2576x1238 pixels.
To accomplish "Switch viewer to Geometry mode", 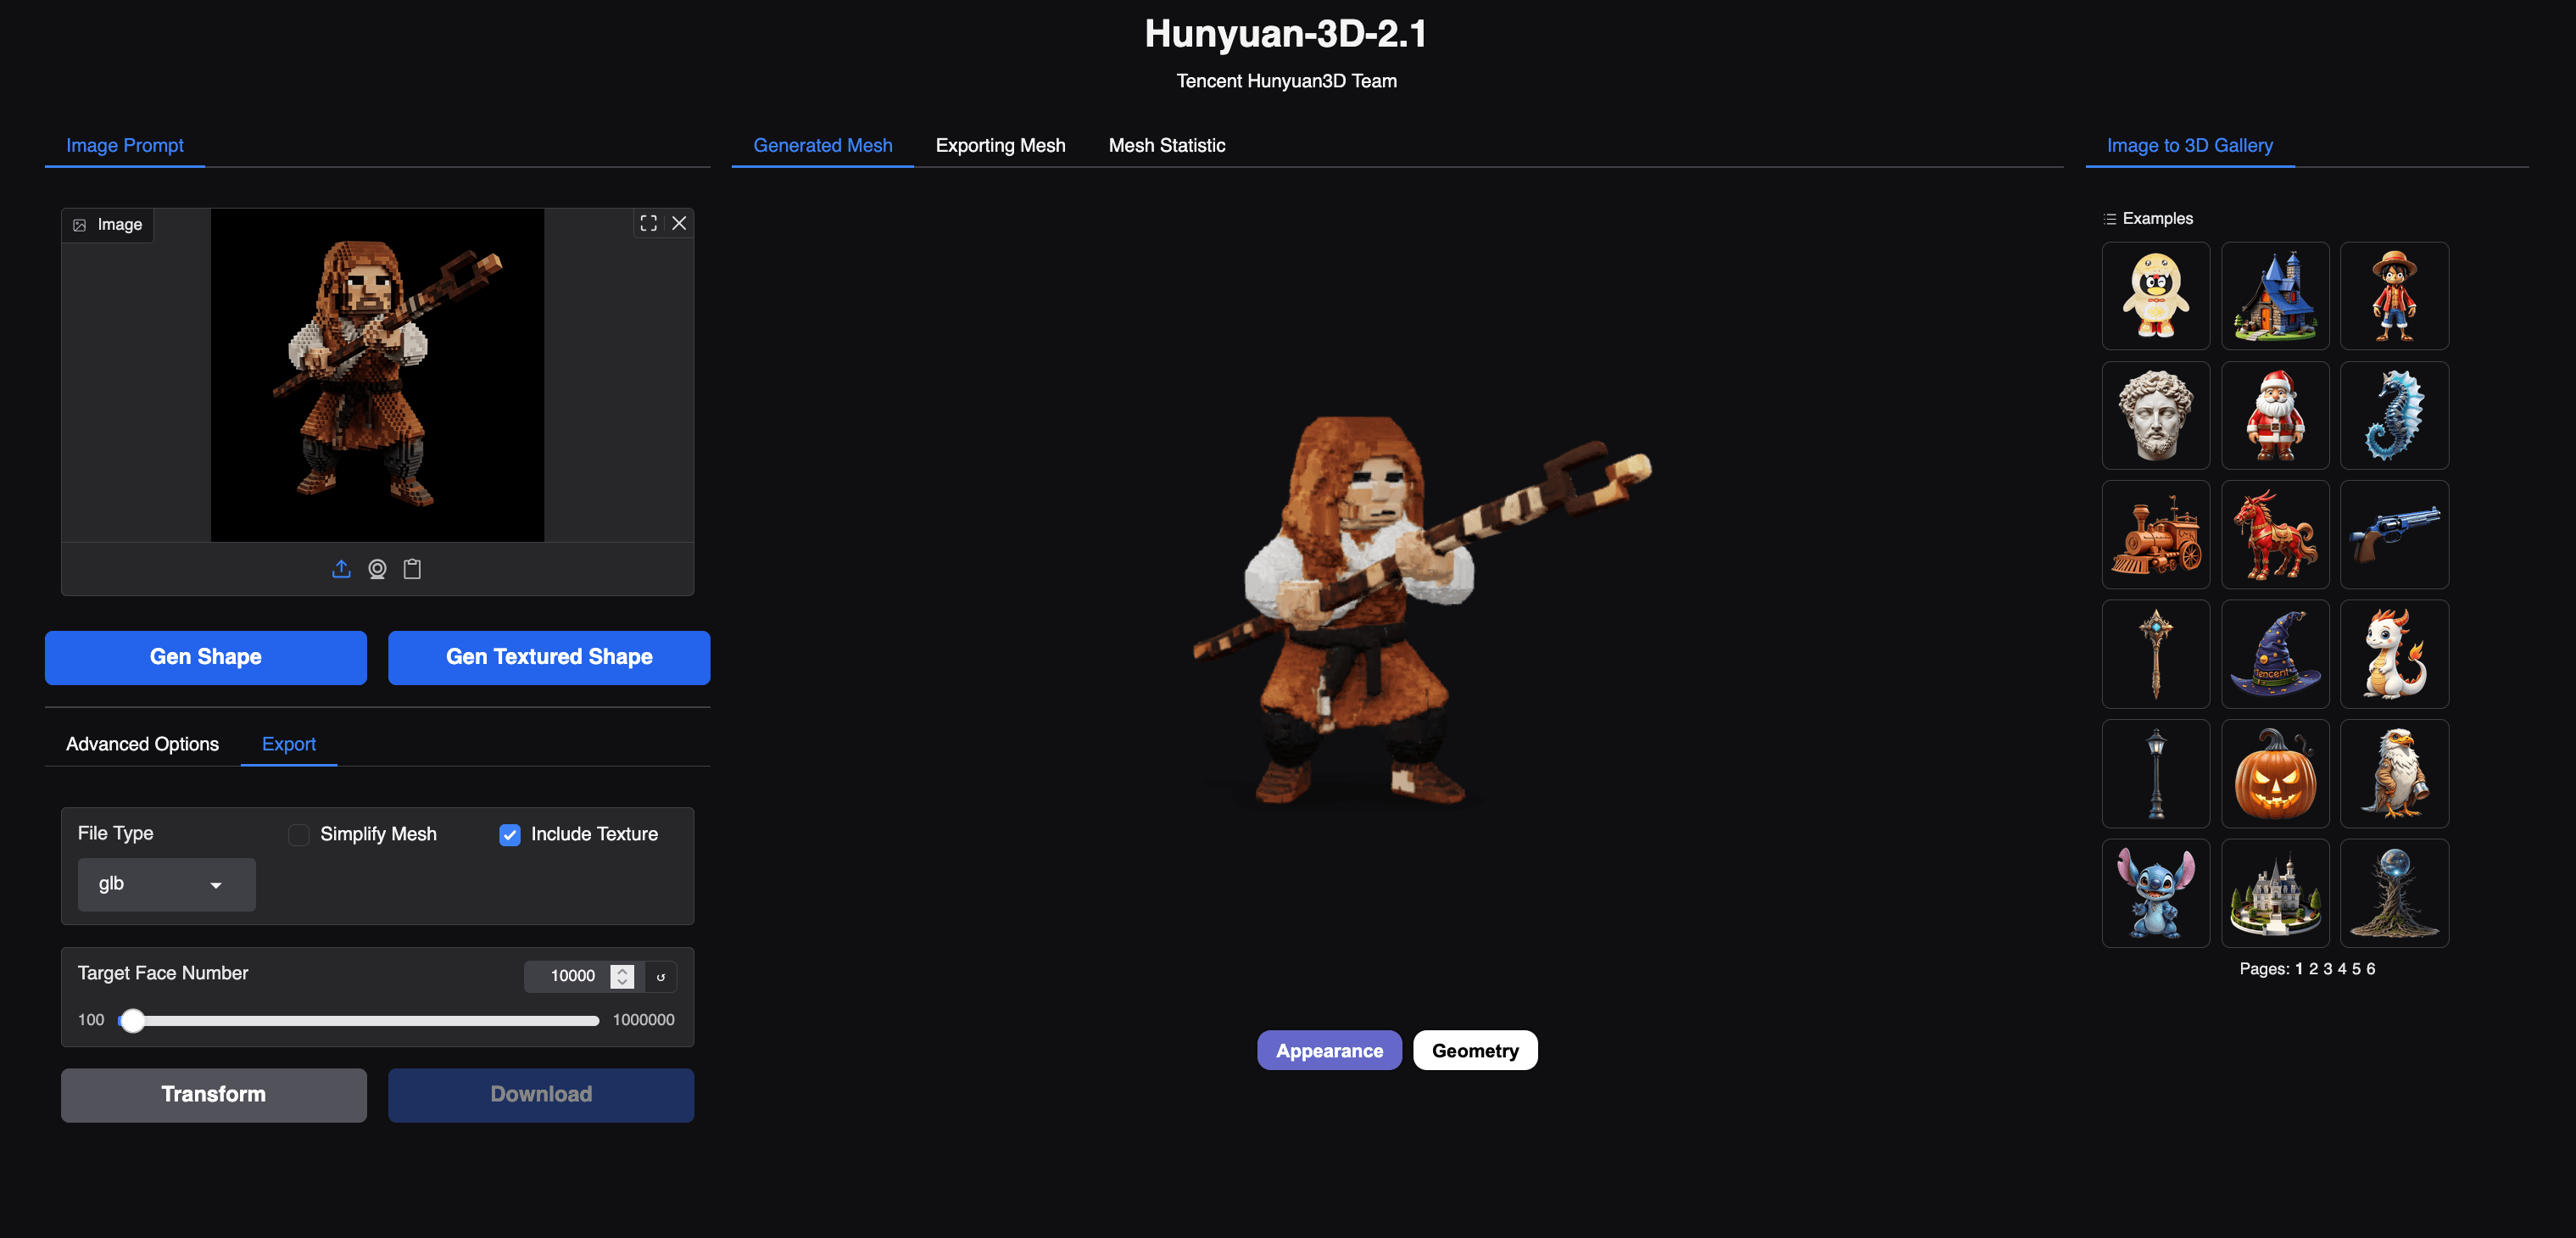I will pos(1475,1050).
